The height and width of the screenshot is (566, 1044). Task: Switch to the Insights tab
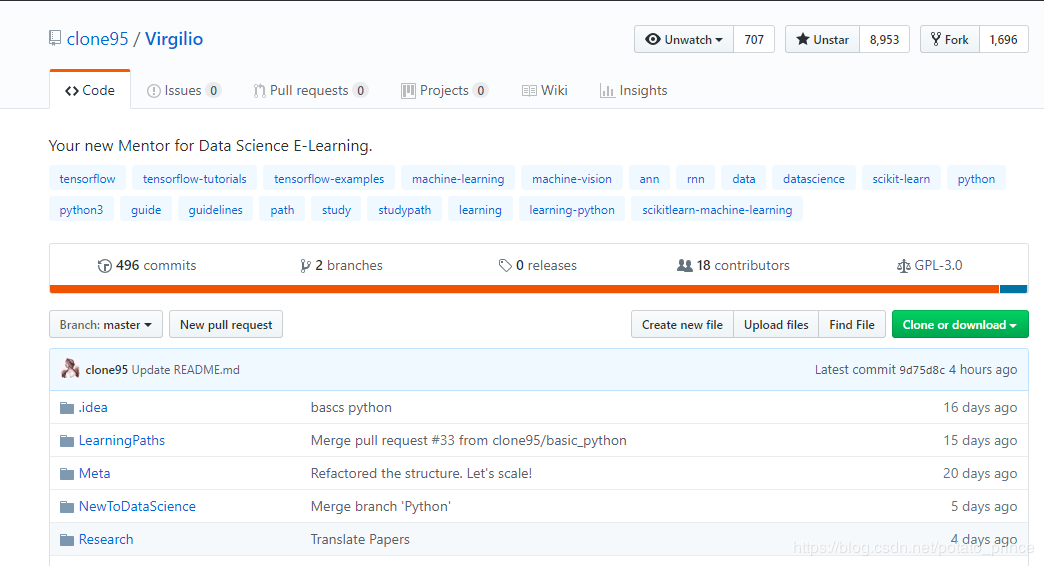pyautogui.click(x=633, y=90)
